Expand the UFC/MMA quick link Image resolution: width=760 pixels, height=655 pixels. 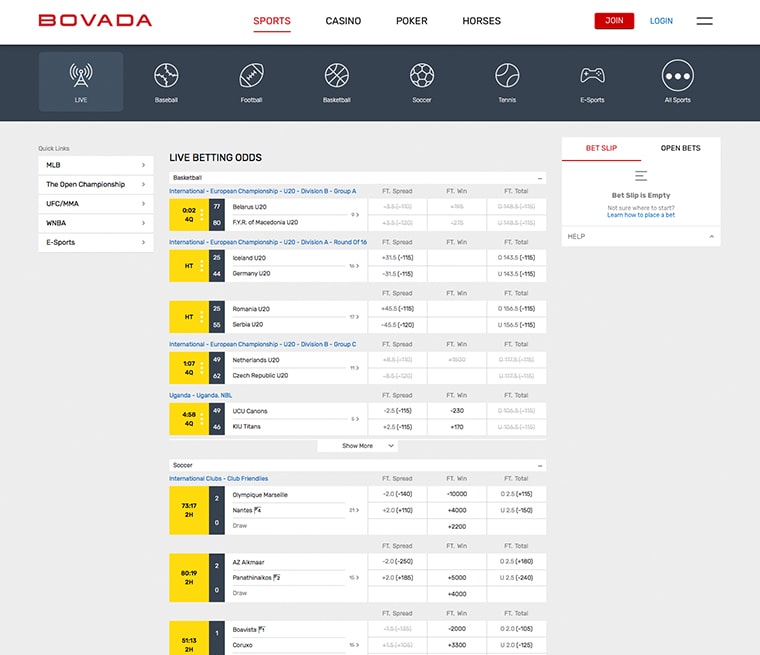tap(96, 204)
